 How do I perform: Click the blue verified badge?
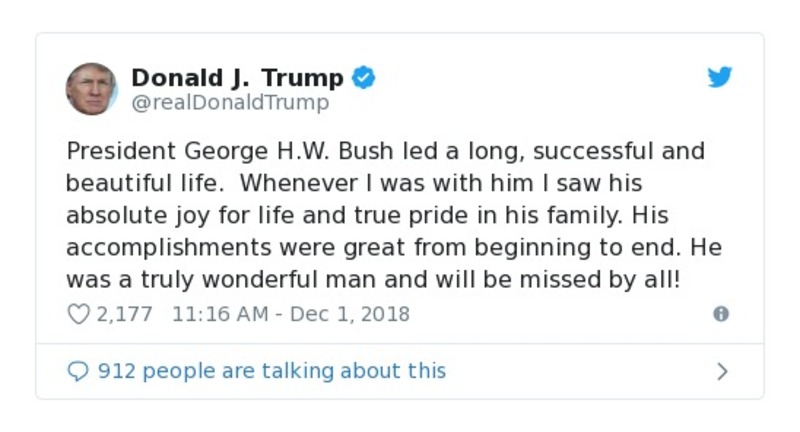pyautogui.click(x=364, y=78)
